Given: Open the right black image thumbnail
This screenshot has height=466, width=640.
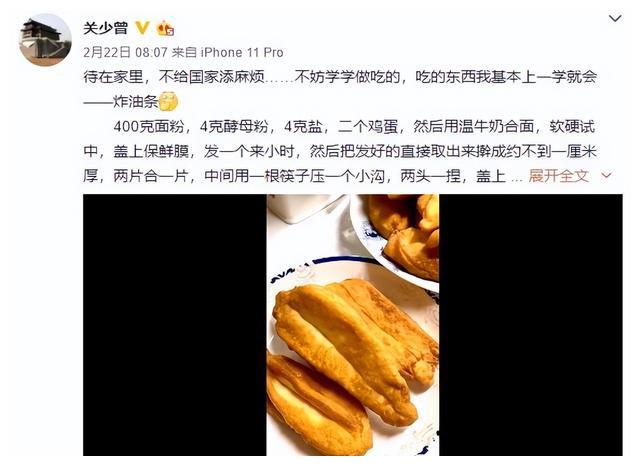Looking at the screenshot, I should coord(531,325).
